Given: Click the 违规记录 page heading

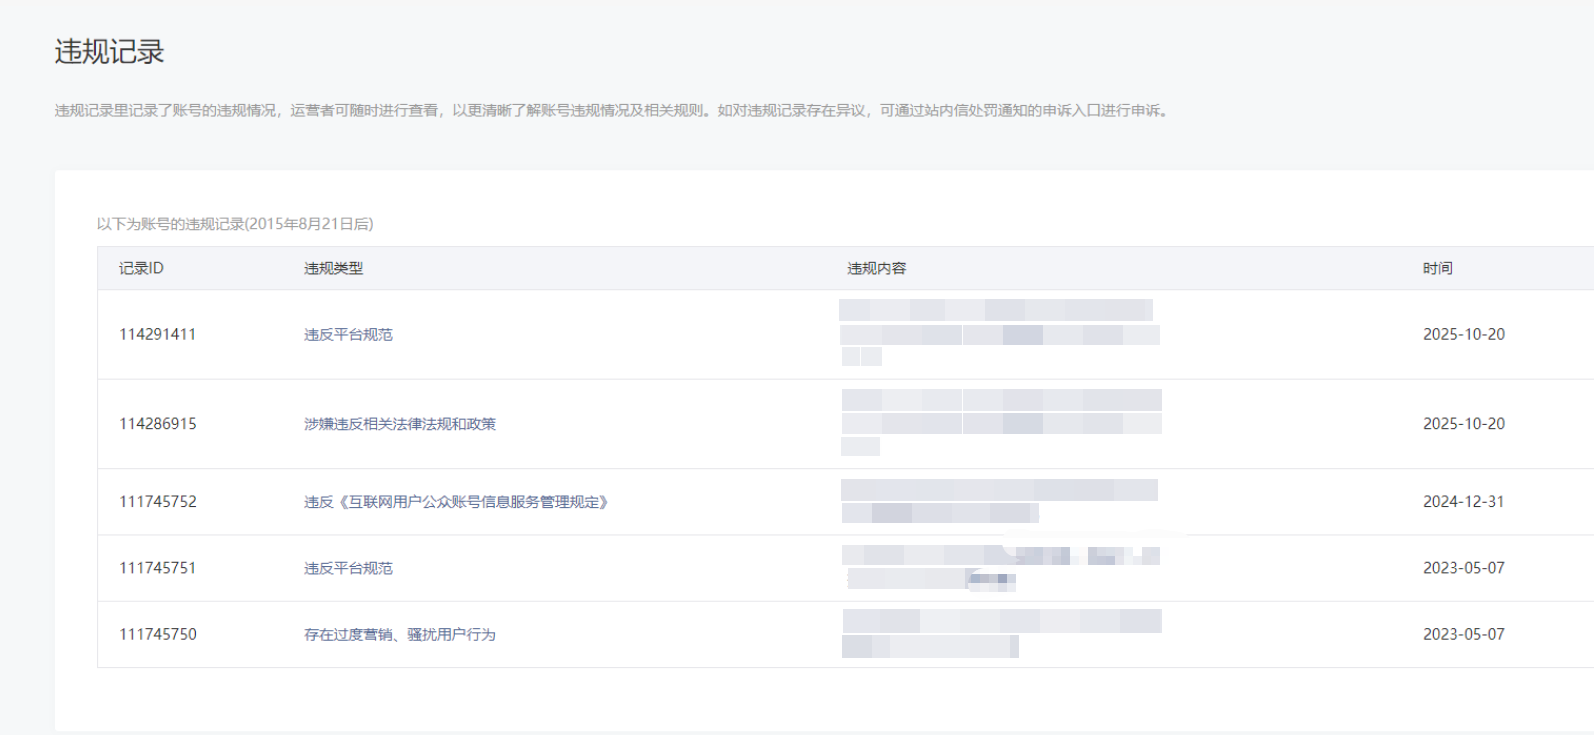Looking at the screenshot, I should coord(109,52).
